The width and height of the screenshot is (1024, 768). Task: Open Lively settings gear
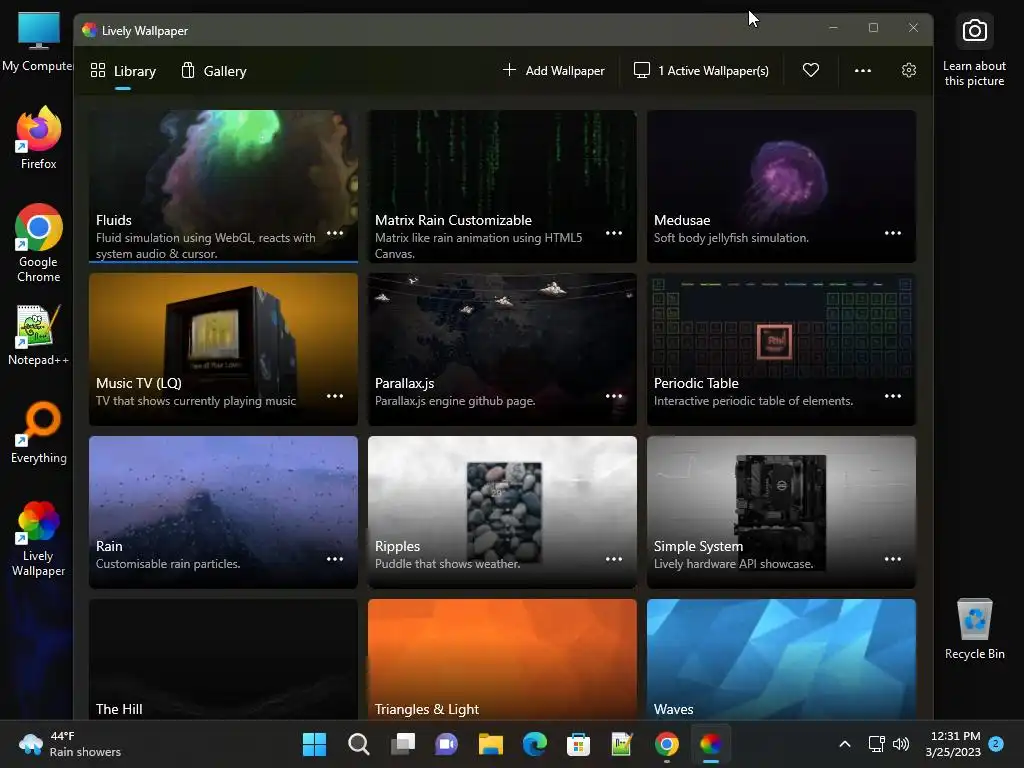(908, 71)
